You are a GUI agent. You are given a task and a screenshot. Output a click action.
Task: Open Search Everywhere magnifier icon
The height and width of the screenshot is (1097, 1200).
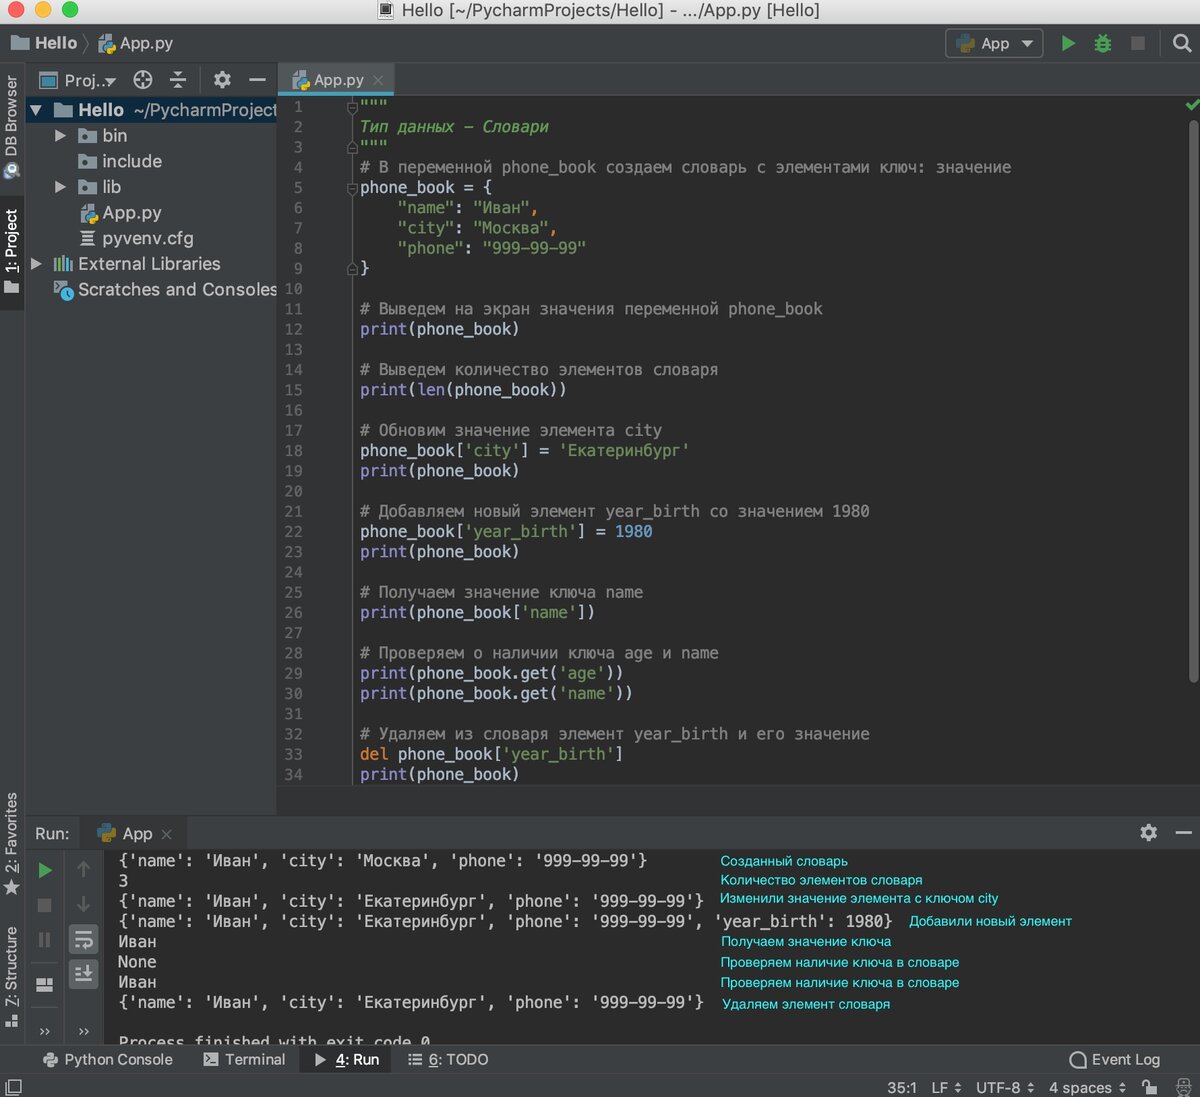tap(1181, 43)
